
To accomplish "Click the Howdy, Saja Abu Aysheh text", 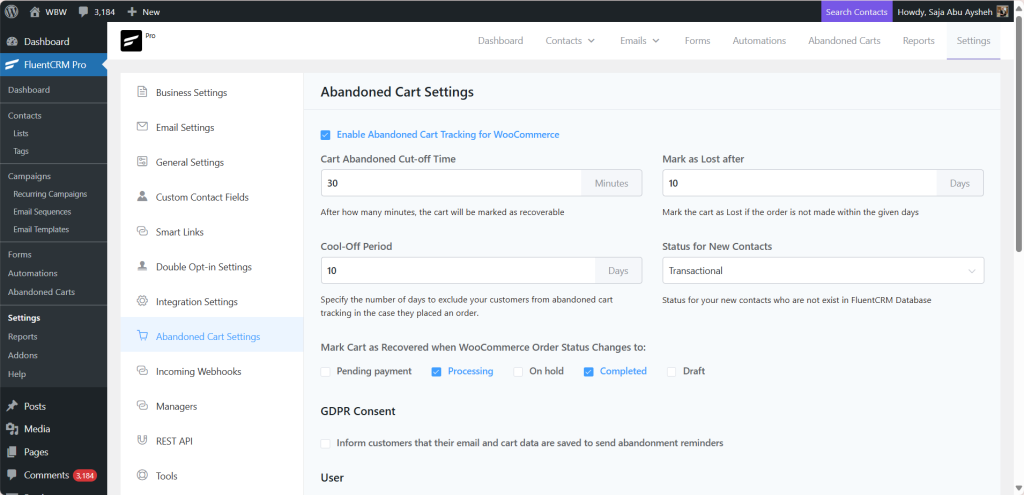I will [944, 12].
